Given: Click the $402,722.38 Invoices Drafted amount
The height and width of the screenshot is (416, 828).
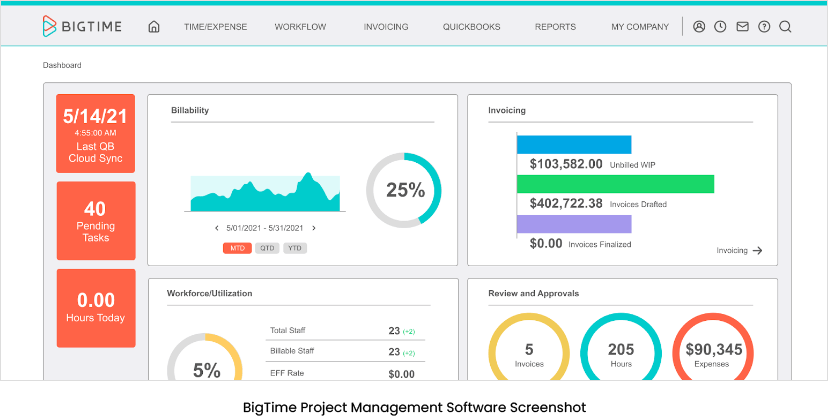Looking at the screenshot, I should pos(566,204).
